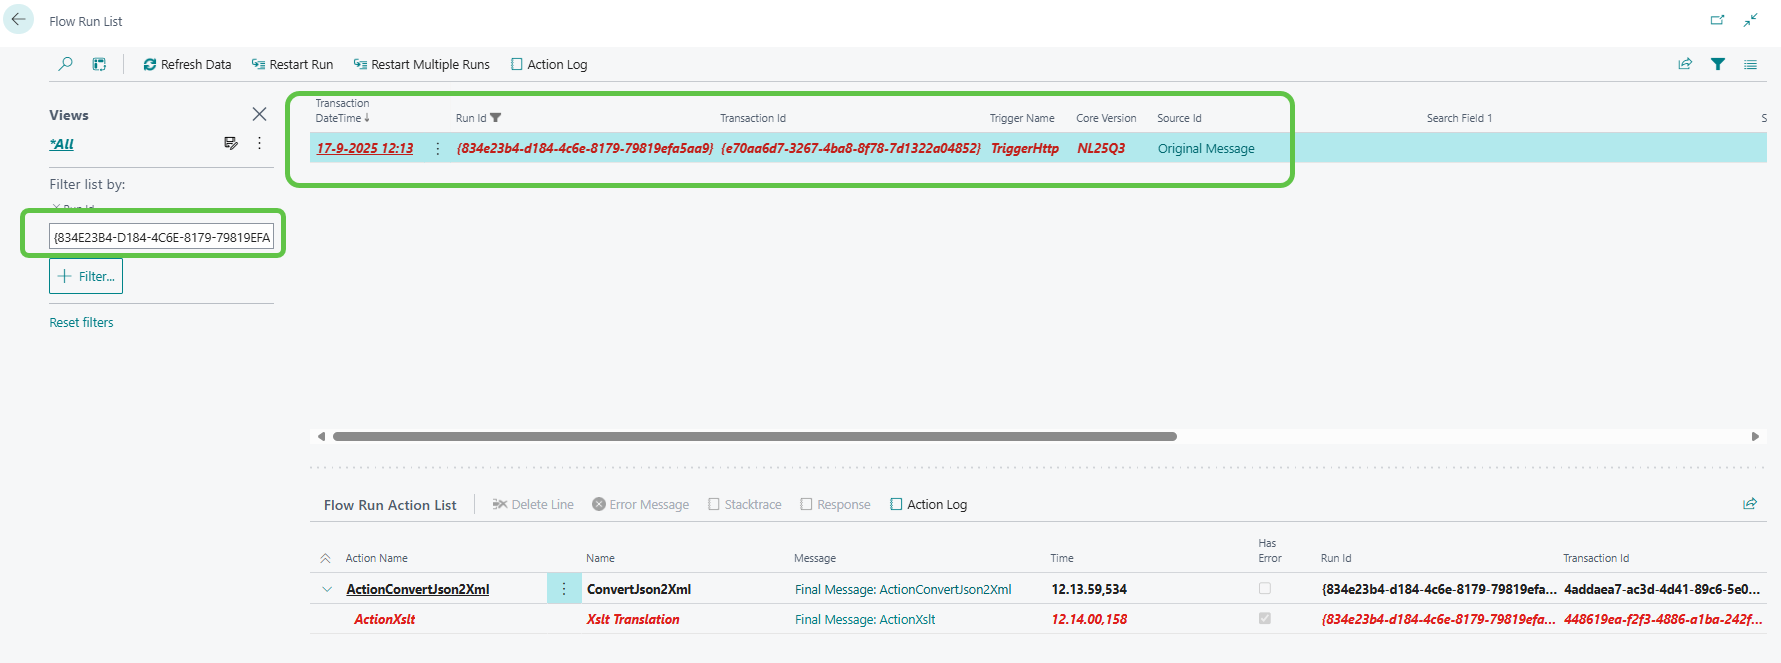Toggle Has Error checkbox for ActionXslt
Screen dimensions: 1781x663
1265,618
